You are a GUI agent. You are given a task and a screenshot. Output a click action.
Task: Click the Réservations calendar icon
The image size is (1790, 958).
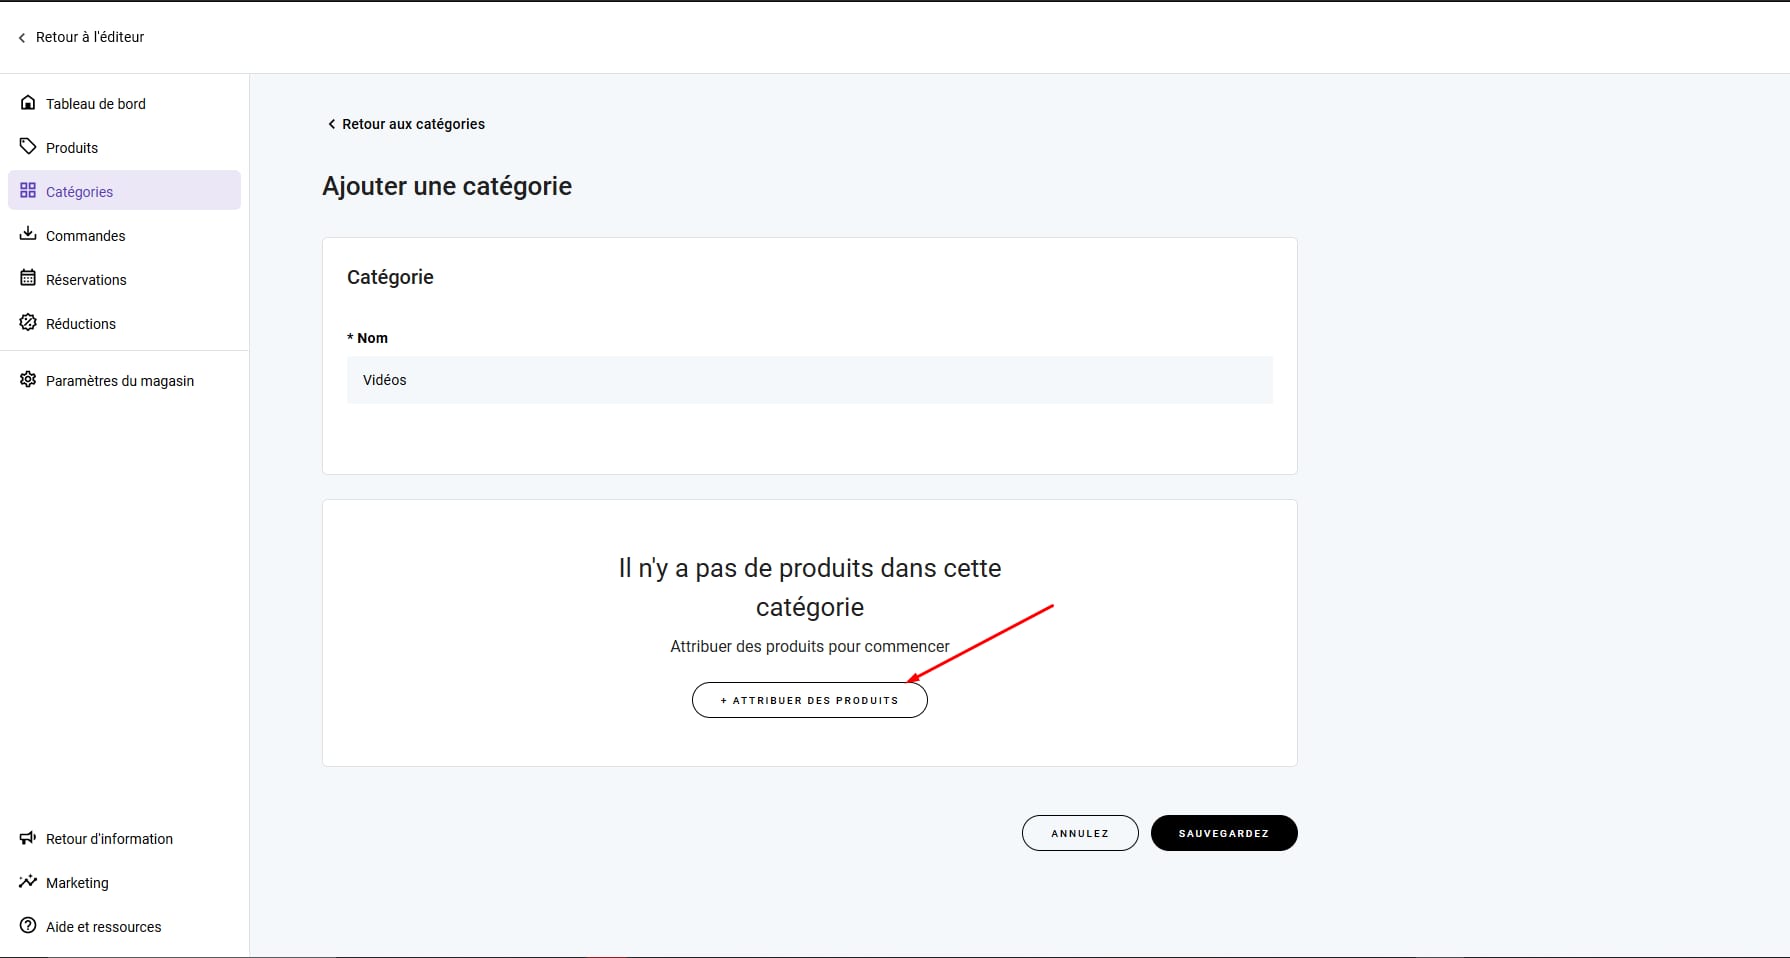click(28, 279)
